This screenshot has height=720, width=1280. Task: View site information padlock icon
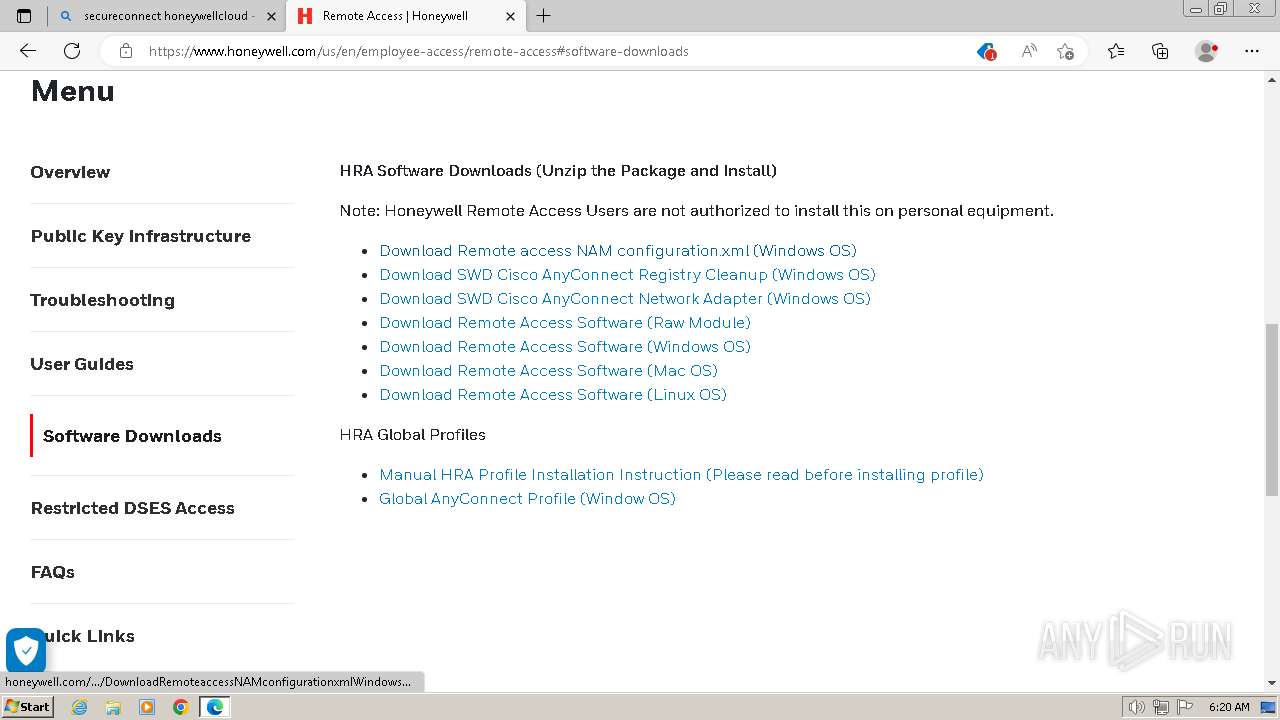tap(126, 51)
